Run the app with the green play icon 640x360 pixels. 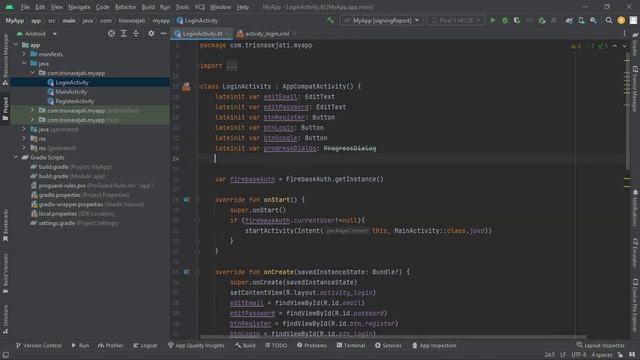click(x=493, y=20)
